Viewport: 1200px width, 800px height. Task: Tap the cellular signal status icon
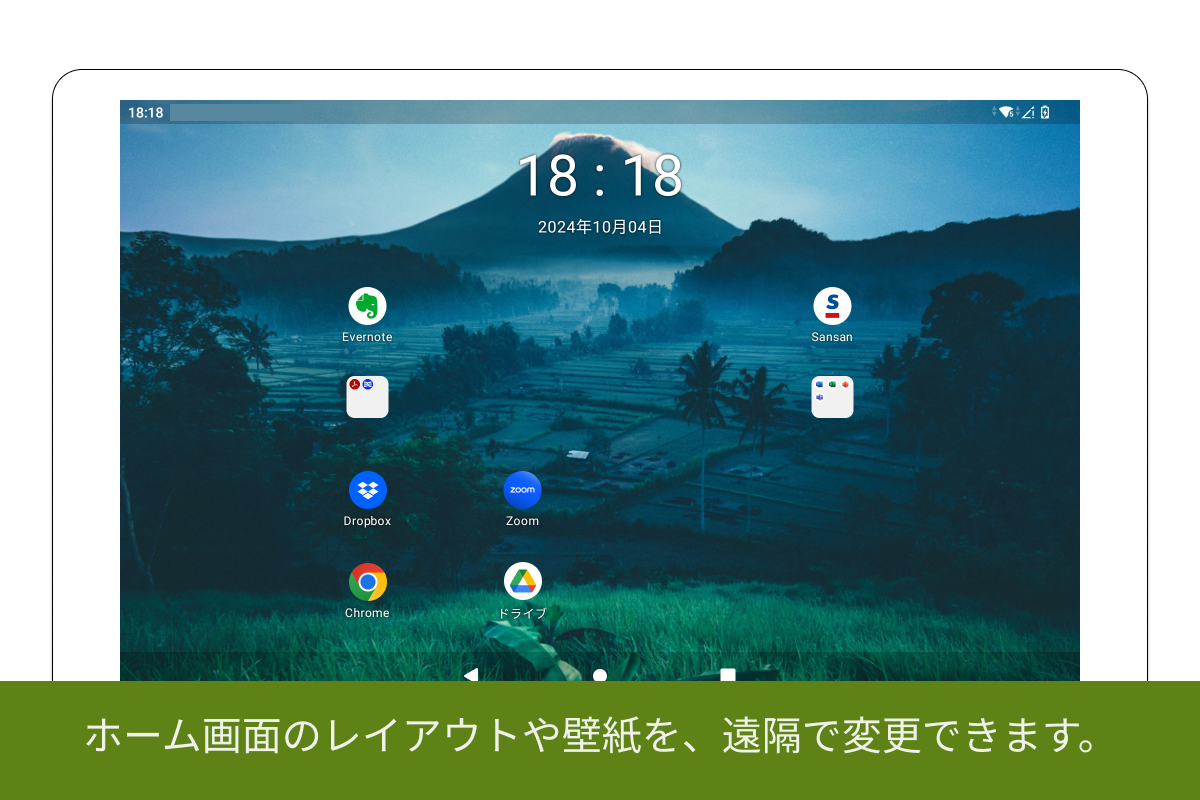pyautogui.click(x=1027, y=112)
